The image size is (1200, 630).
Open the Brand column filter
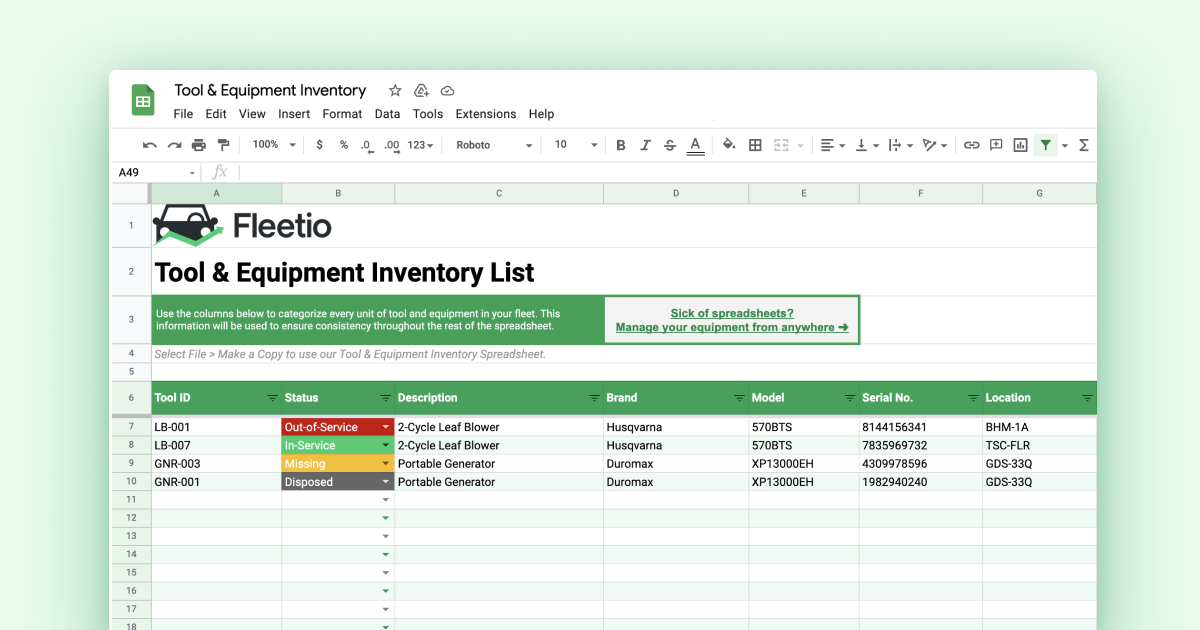pyautogui.click(x=739, y=398)
